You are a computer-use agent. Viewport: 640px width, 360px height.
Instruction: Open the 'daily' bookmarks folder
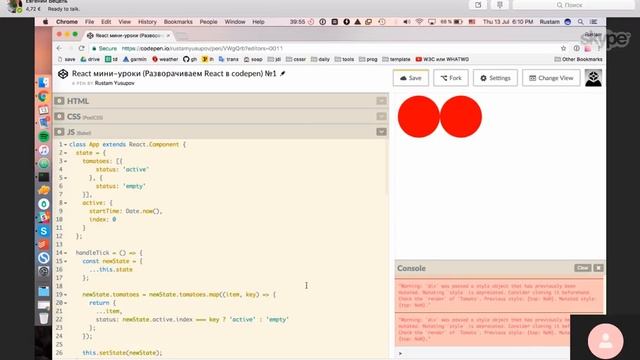[x=320, y=59]
